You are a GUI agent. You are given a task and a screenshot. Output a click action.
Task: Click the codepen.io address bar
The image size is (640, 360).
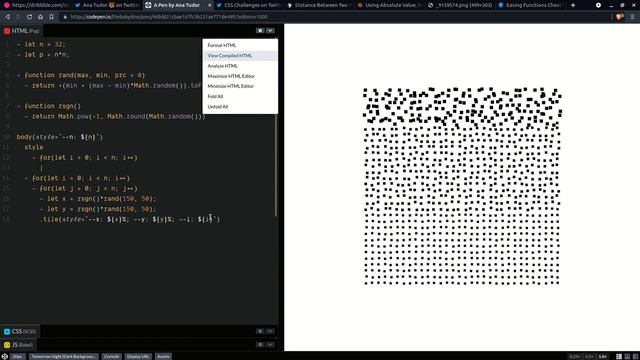[335, 17]
